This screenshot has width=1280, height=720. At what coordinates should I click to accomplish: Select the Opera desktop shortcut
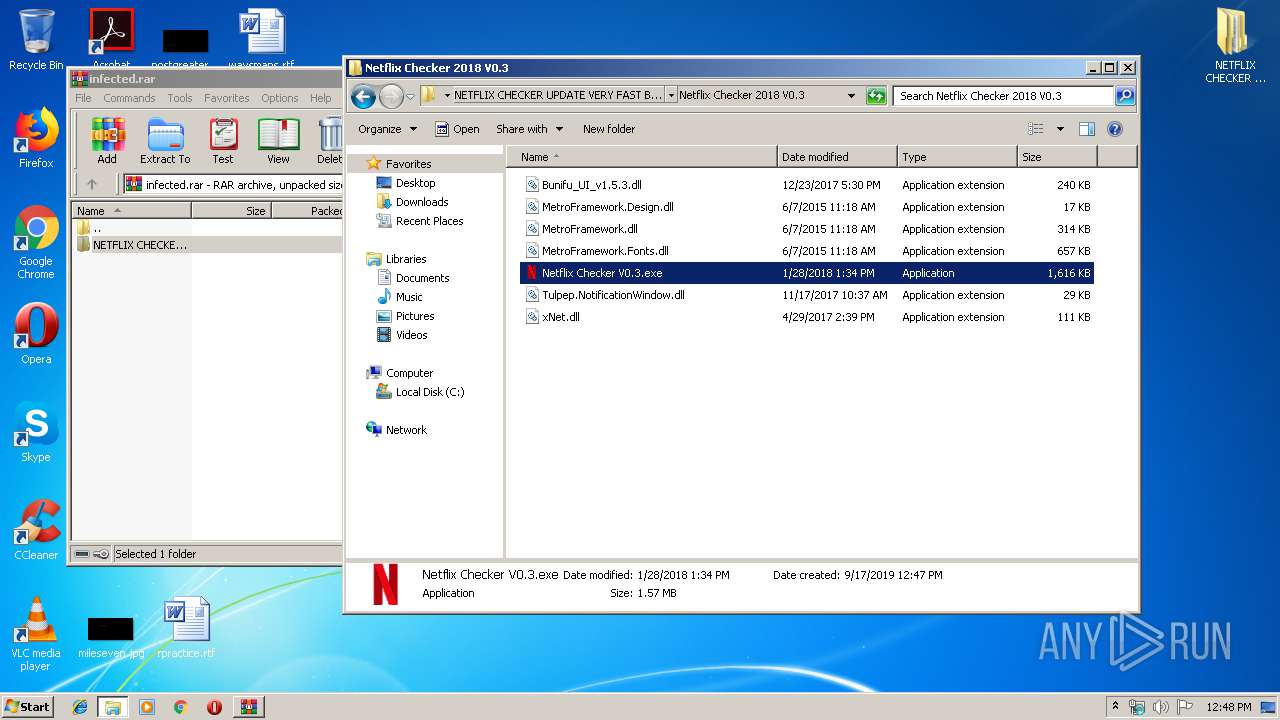(x=36, y=334)
